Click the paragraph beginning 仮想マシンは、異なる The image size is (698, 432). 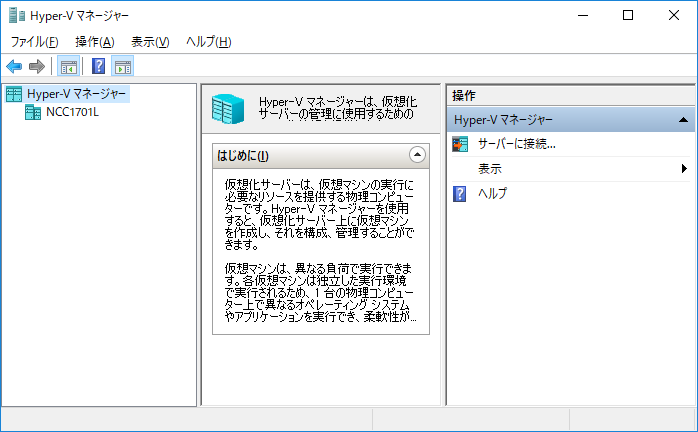tap(320, 293)
